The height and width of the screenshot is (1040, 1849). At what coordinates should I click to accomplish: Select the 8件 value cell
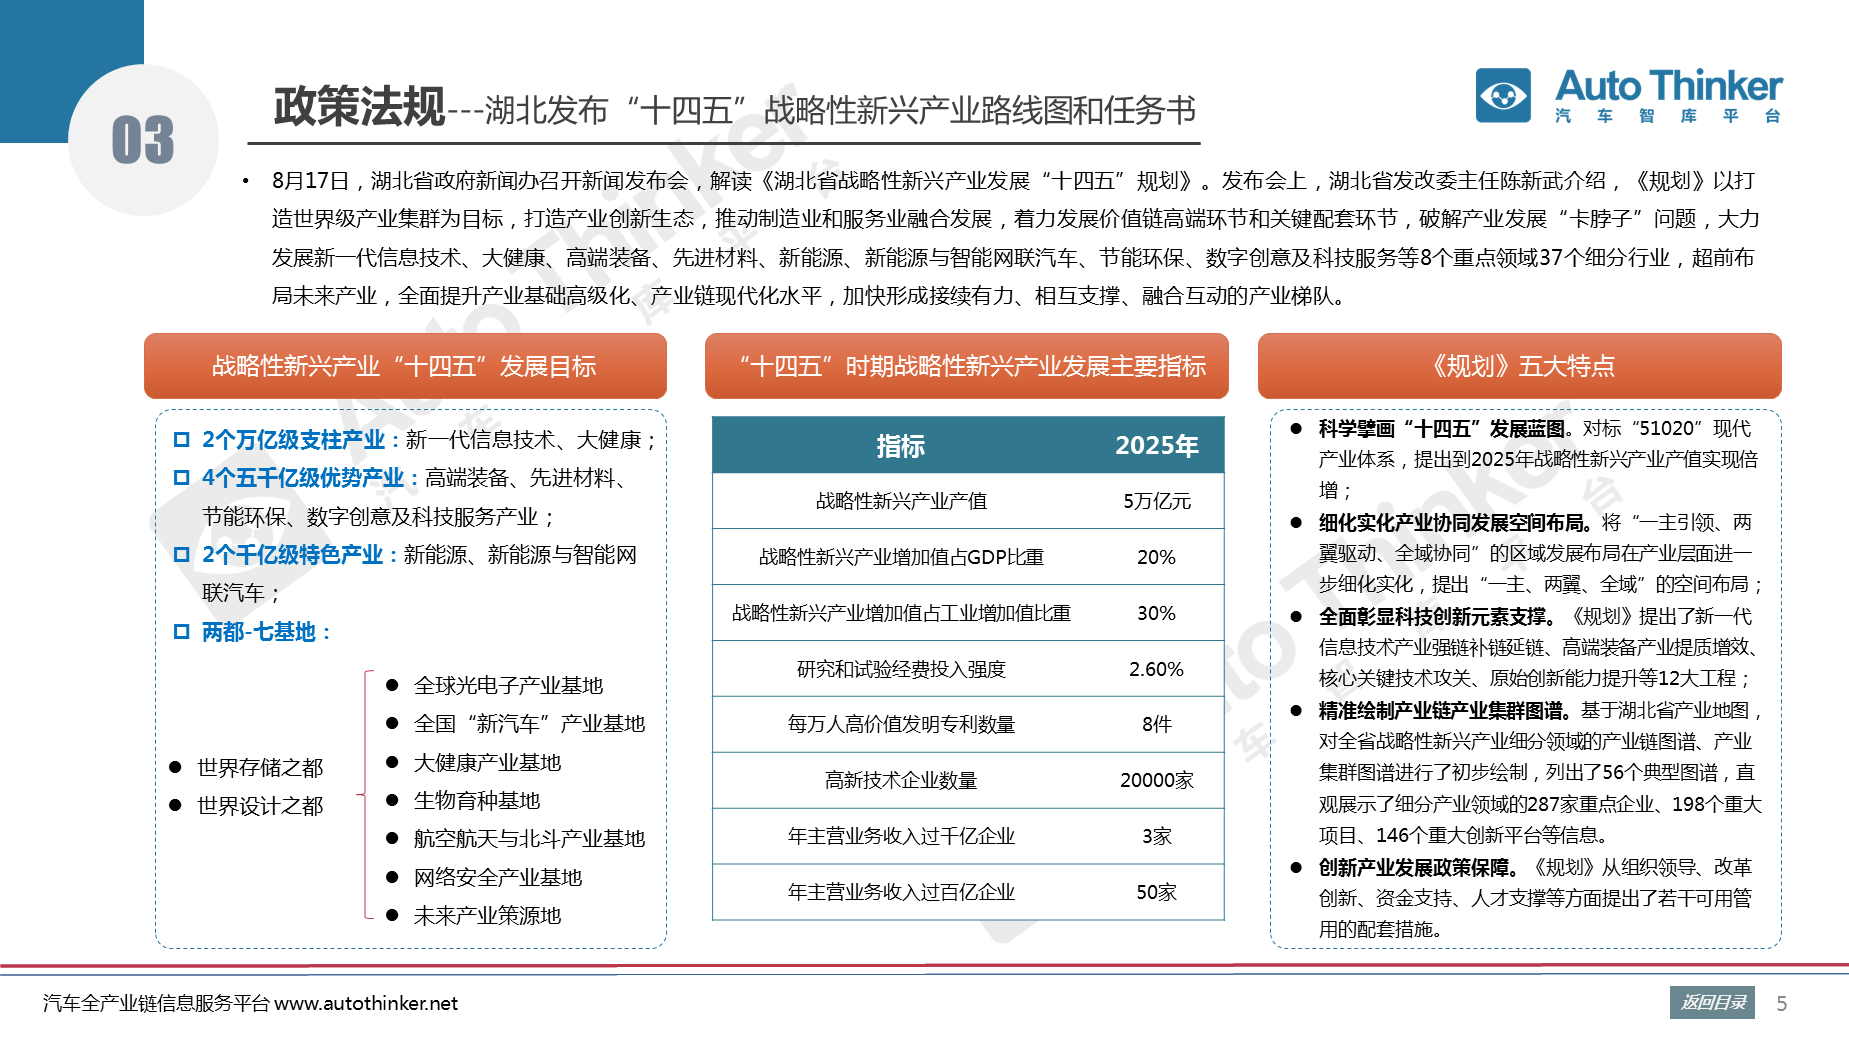1157,724
